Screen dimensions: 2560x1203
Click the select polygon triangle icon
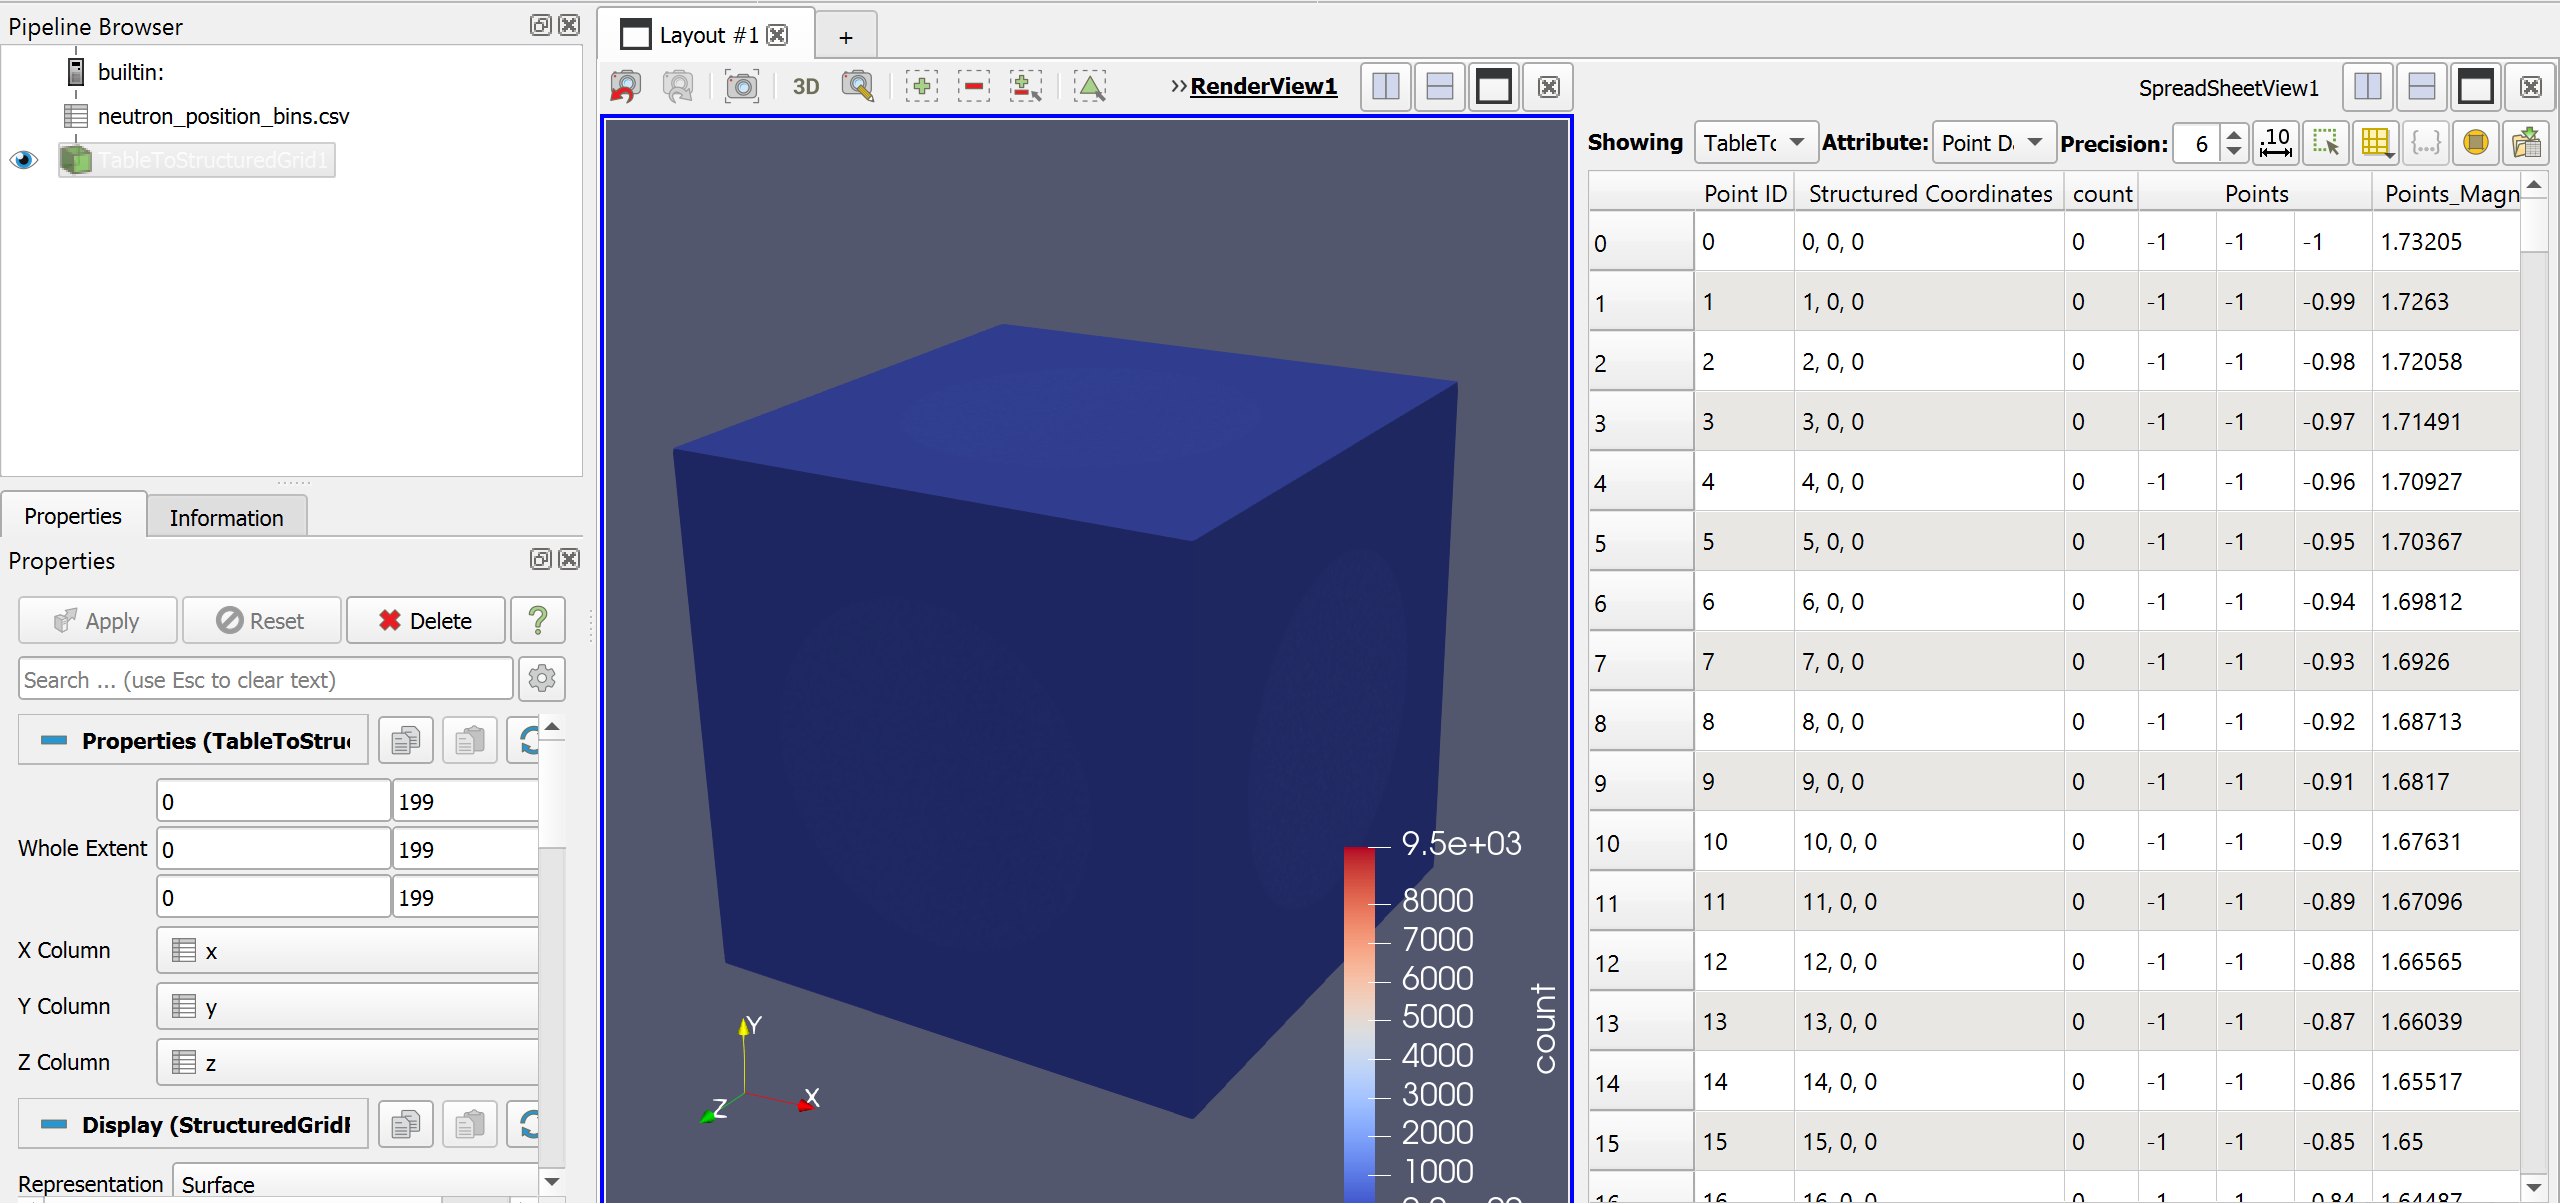(1090, 87)
